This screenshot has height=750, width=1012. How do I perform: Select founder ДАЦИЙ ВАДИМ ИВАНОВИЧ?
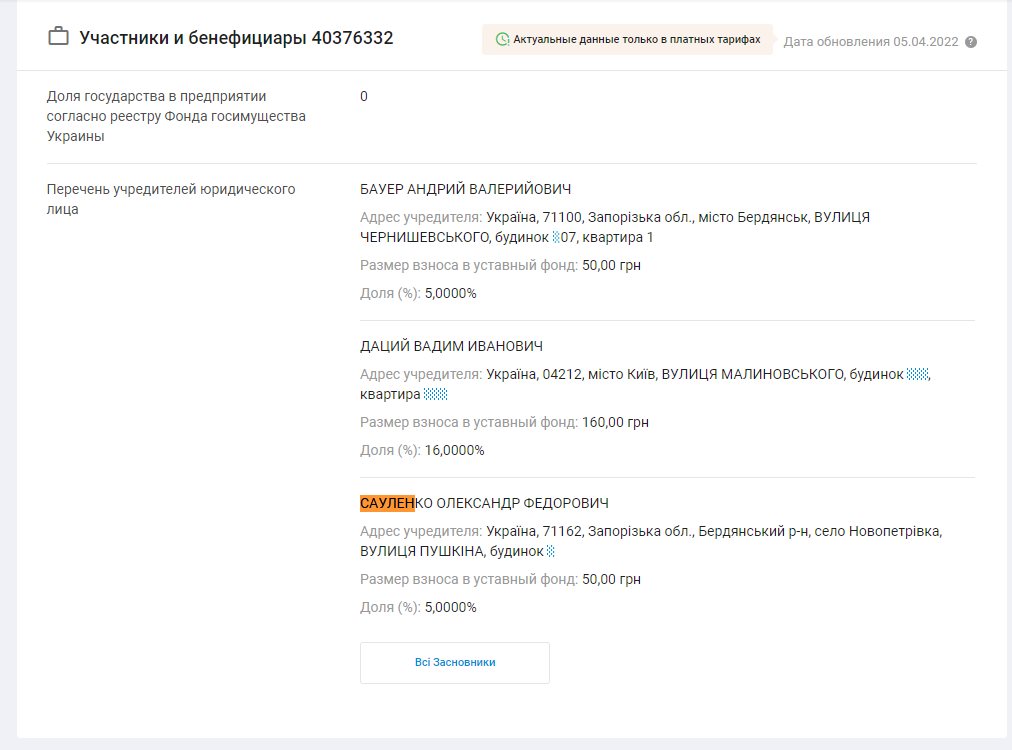pyautogui.click(x=451, y=346)
